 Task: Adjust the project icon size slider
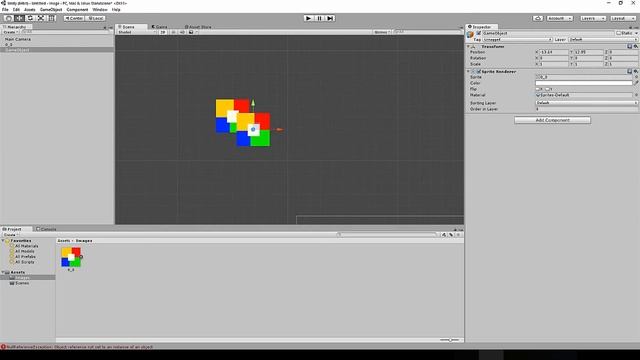coord(449,340)
